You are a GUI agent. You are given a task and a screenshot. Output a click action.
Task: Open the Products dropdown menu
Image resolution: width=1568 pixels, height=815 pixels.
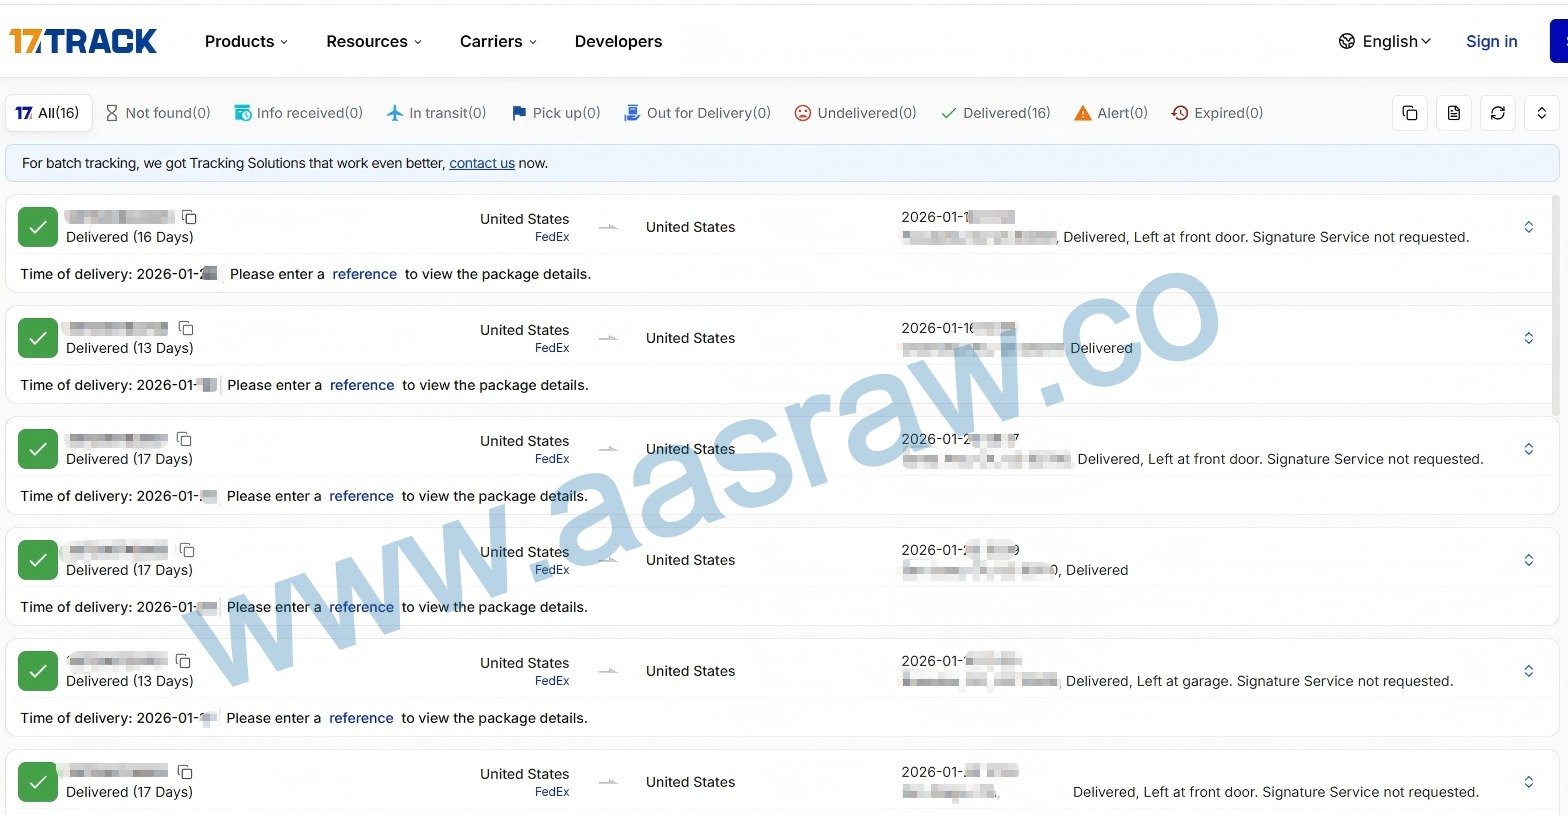[246, 41]
